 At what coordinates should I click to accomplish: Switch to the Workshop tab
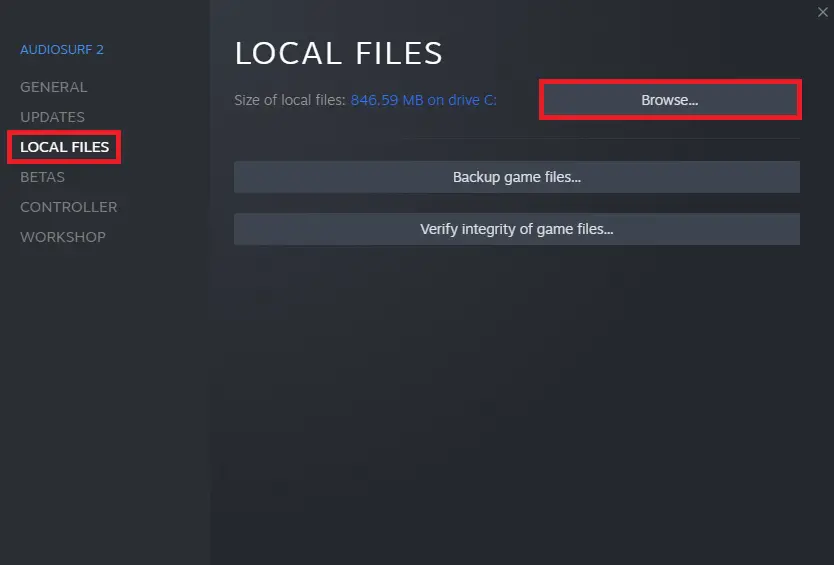coord(63,237)
